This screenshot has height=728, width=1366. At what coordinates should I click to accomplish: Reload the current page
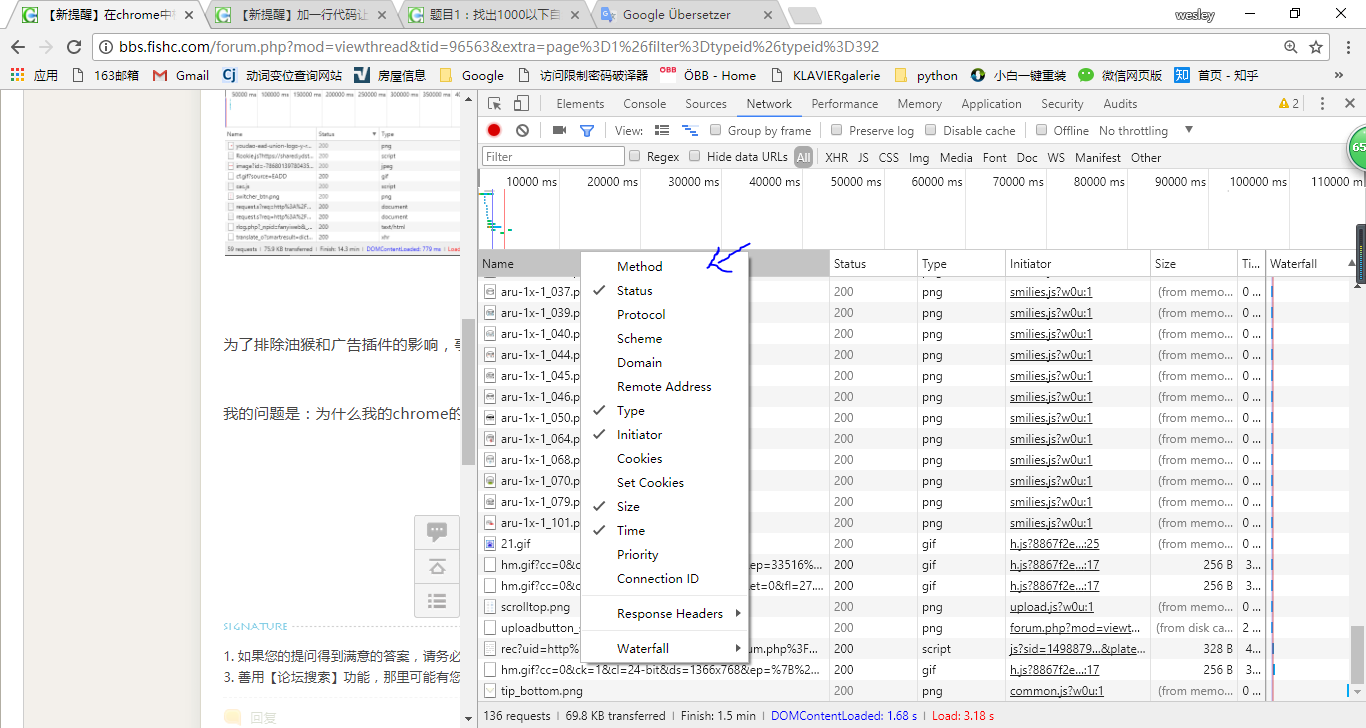pos(74,47)
